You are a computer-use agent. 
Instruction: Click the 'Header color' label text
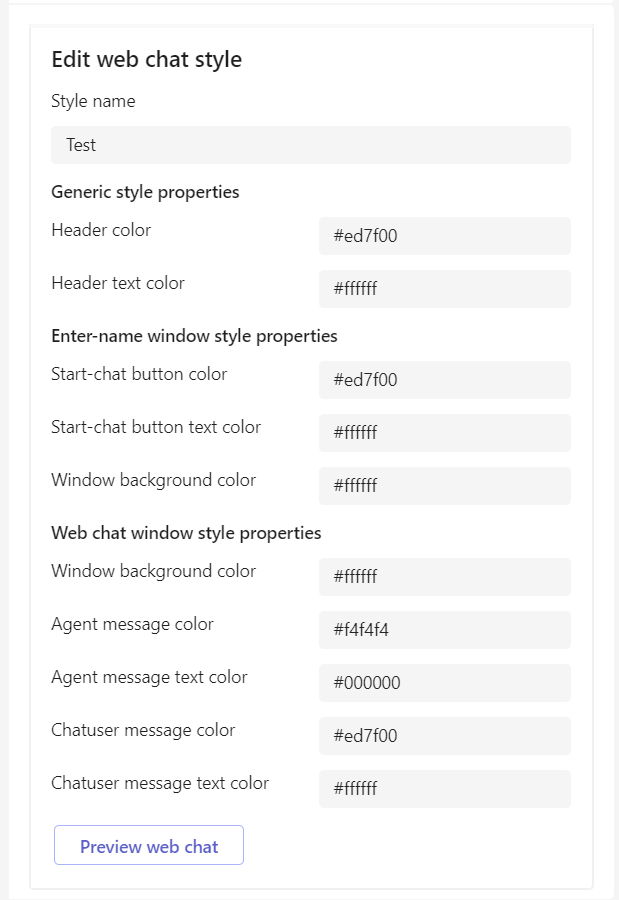pyautogui.click(x=101, y=230)
